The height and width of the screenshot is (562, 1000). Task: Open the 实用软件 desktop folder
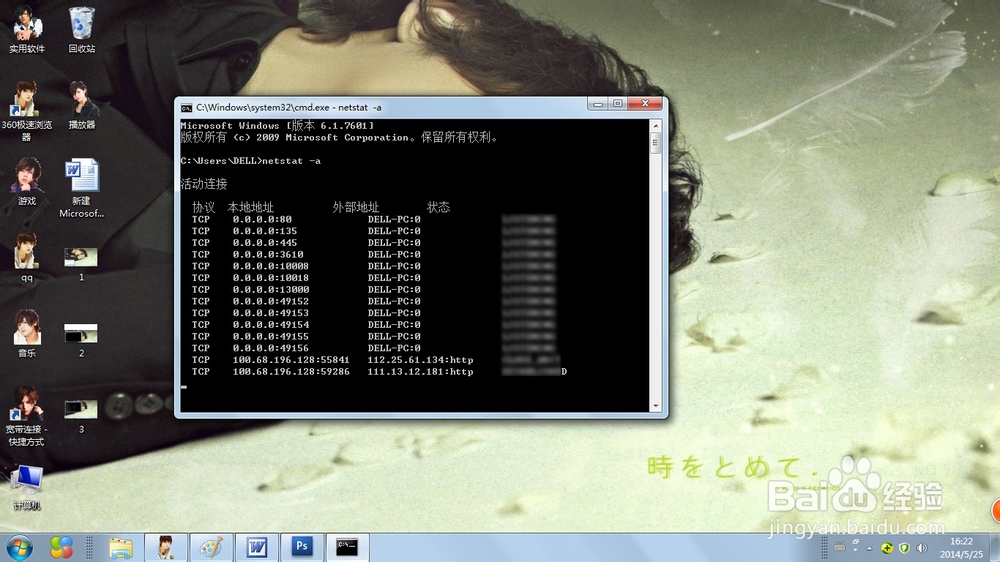click(27, 29)
